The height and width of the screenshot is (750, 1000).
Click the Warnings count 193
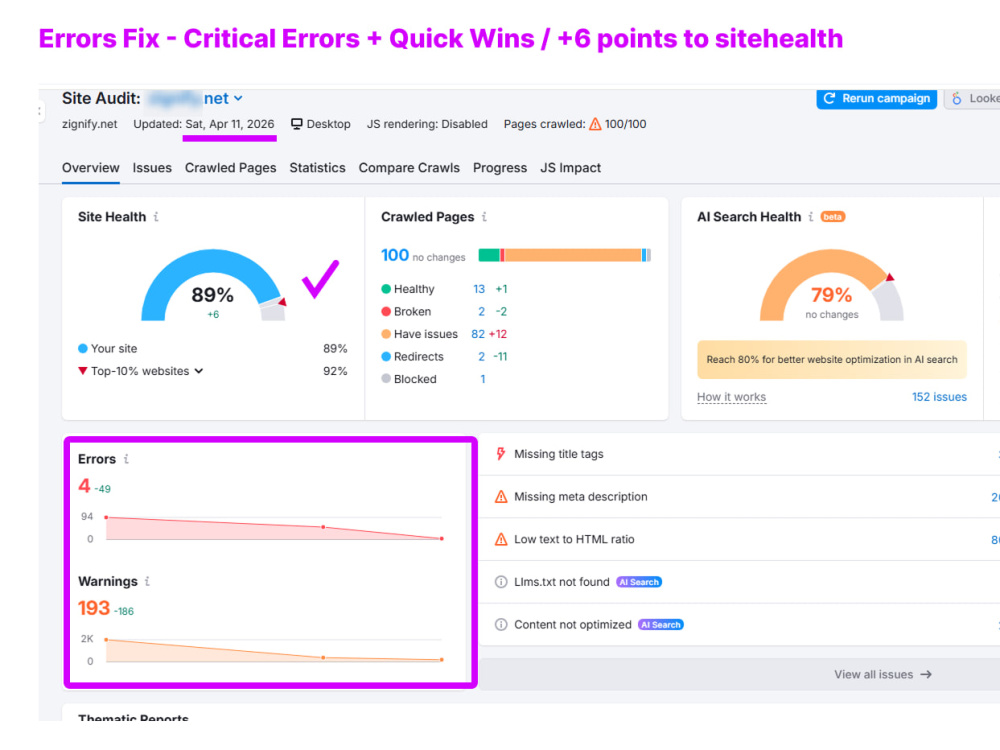[94, 608]
